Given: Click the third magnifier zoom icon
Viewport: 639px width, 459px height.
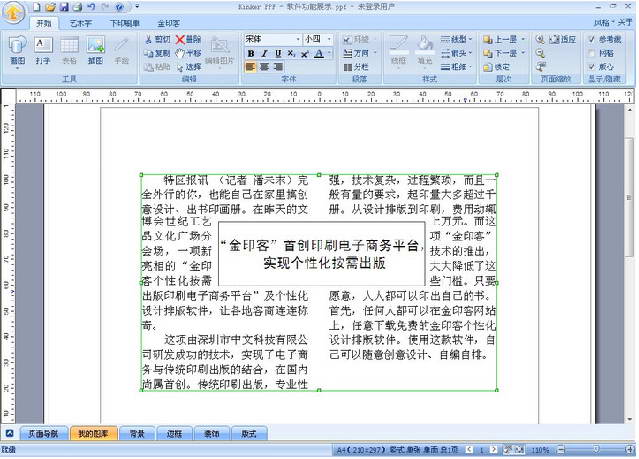Looking at the screenshot, I should 540,66.
